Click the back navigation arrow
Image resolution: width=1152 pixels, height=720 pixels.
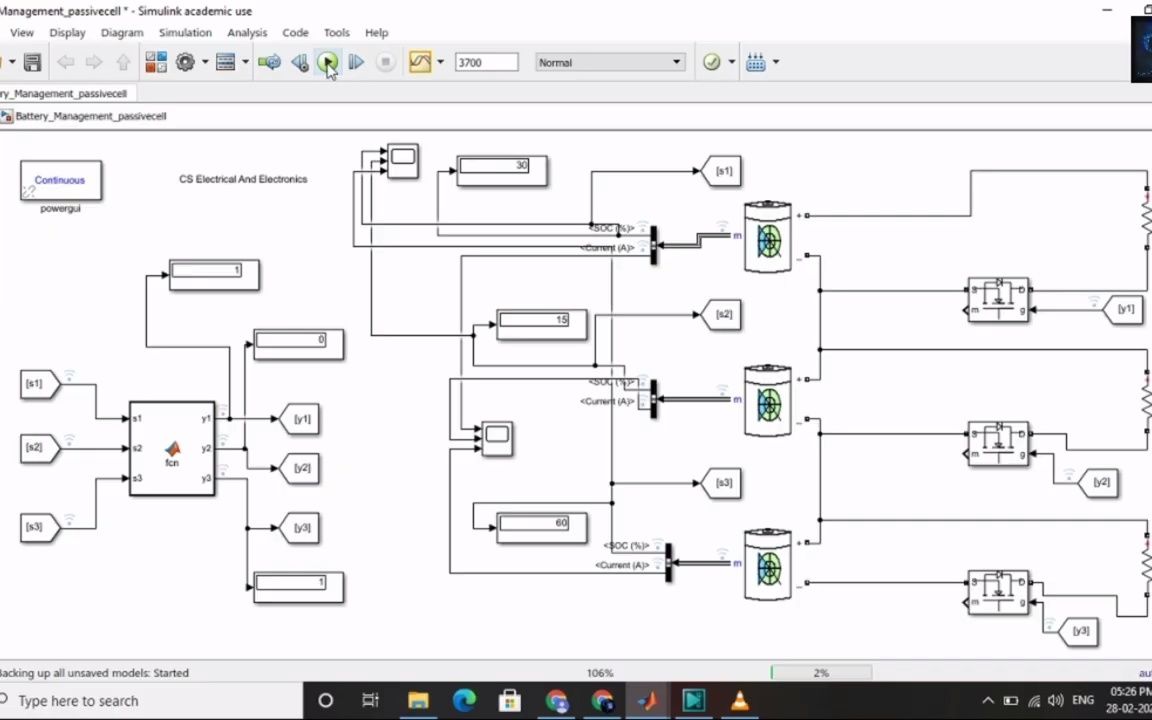point(65,62)
